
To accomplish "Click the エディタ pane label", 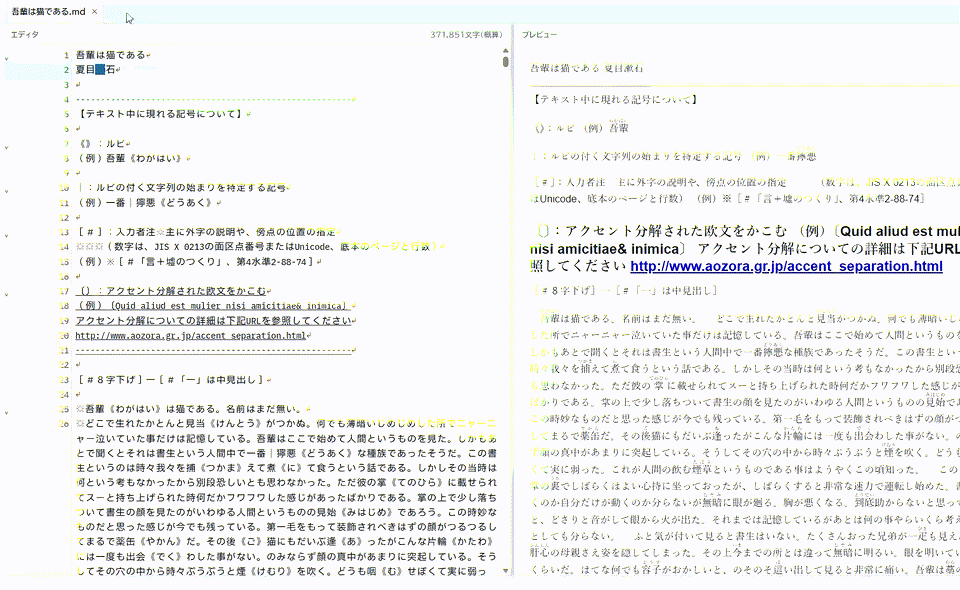I will (24, 35).
